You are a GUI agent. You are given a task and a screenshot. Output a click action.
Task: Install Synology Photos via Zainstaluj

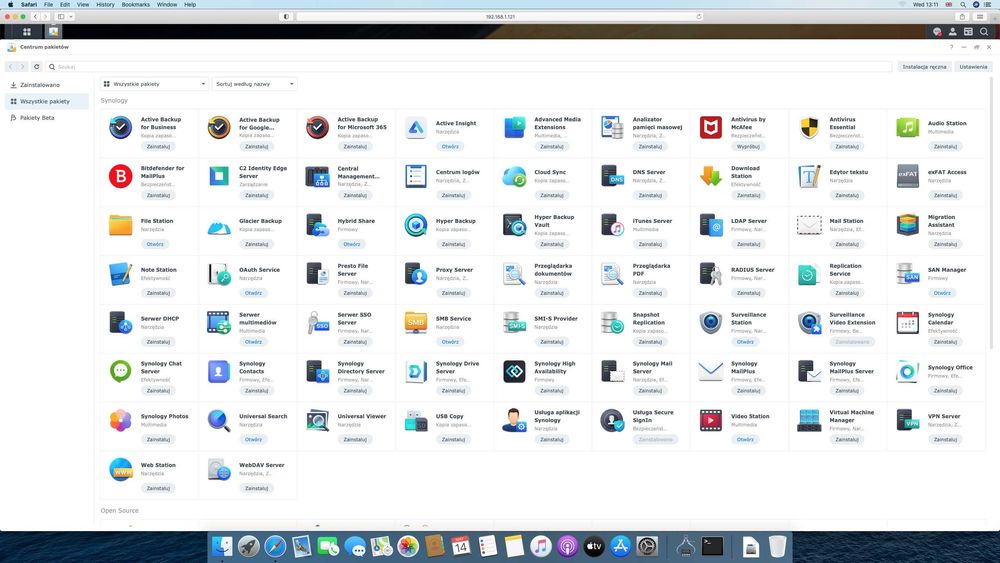coord(158,439)
